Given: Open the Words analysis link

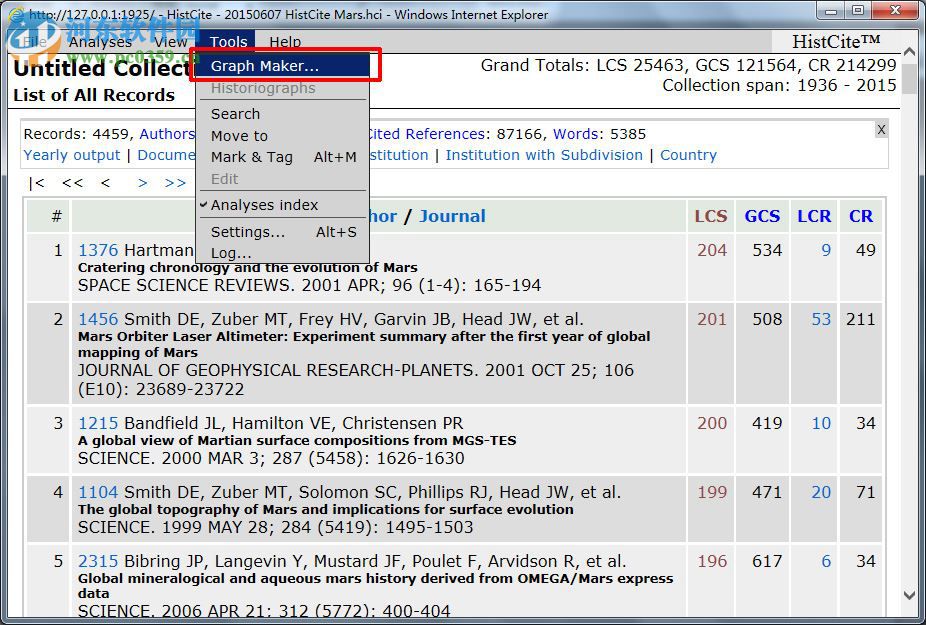Looking at the screenshot, I should pos(576,134).
